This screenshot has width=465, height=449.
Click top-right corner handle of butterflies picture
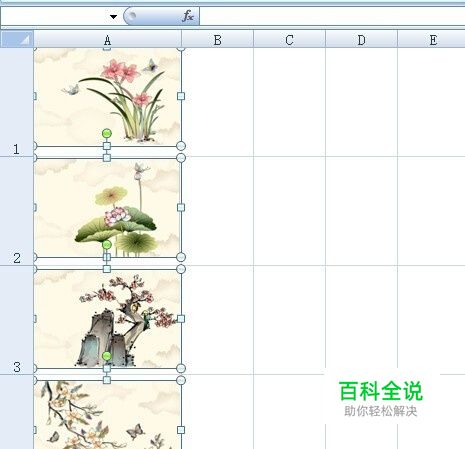181,380
